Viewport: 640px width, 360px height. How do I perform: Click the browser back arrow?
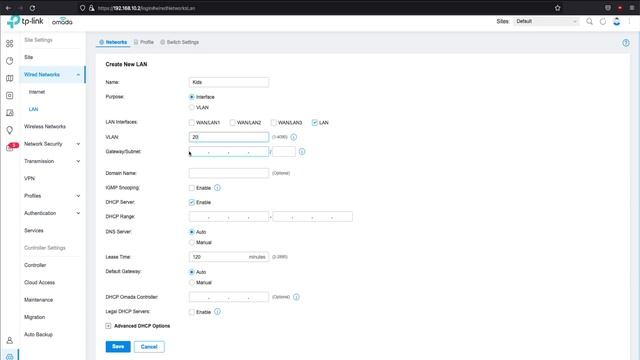(x=8, y=8)
